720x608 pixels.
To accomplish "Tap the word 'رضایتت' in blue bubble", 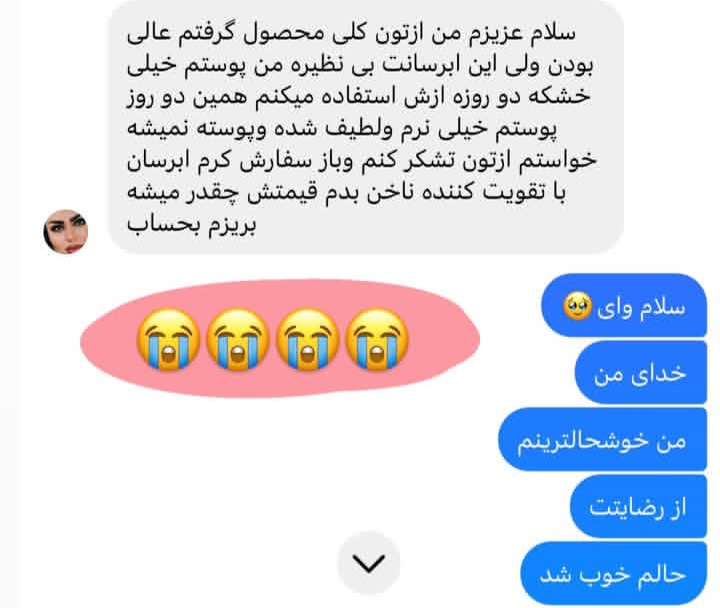I will (x=626, y=507).
